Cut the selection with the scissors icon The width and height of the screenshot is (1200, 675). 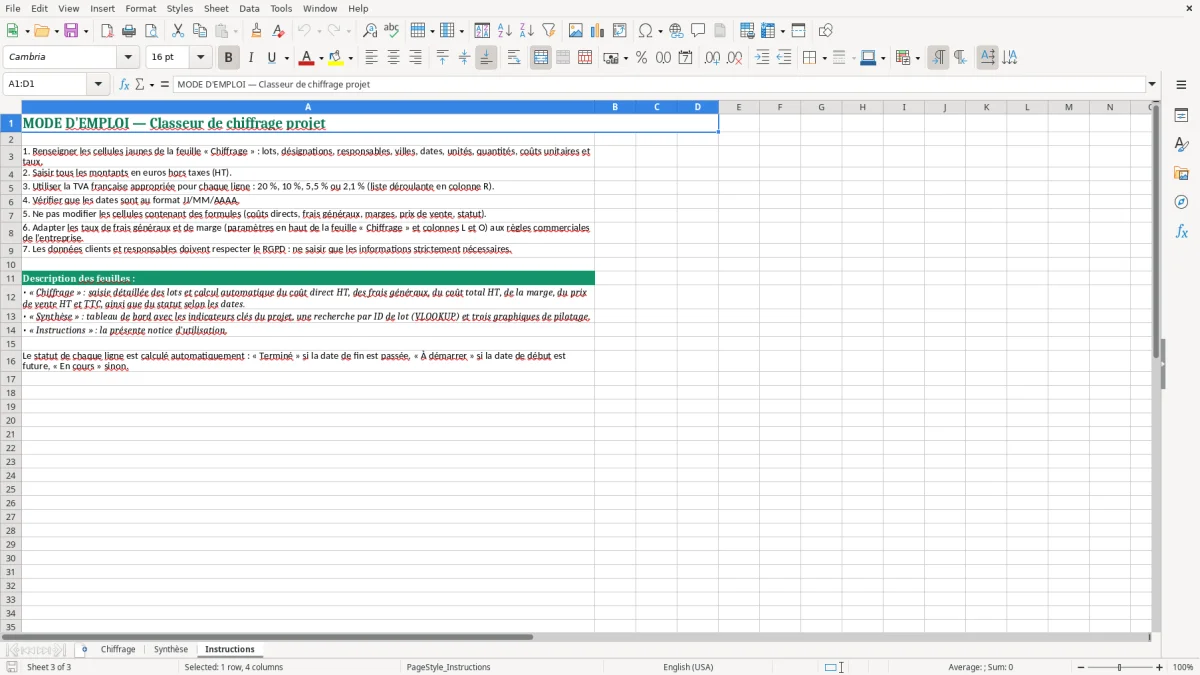click(178, 31)
